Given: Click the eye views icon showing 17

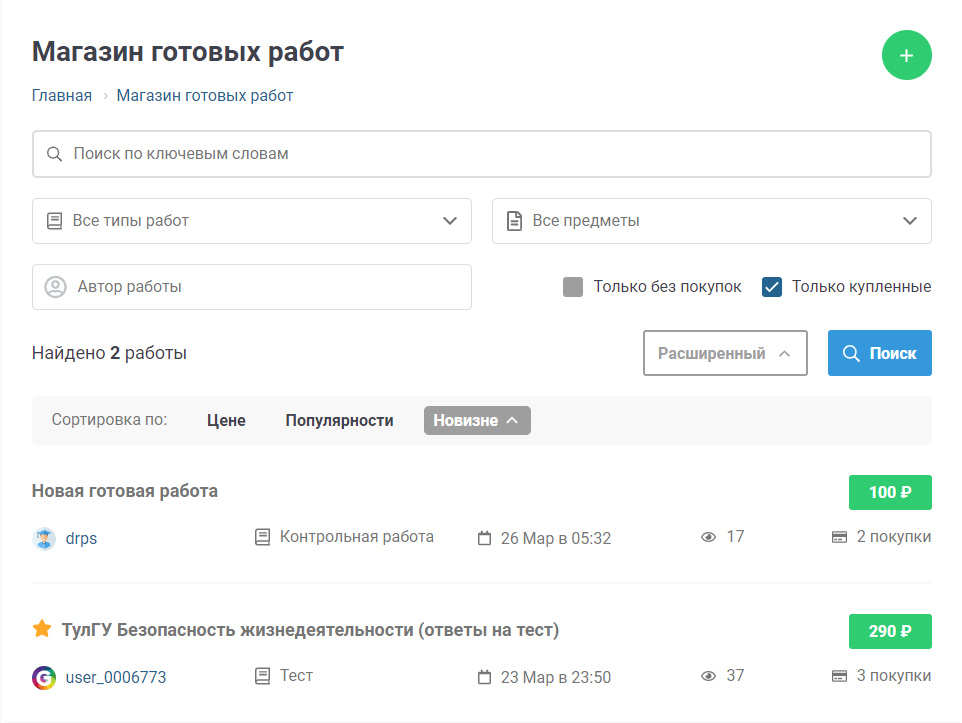Looking at the screenshot, I should tap(709, 537).
